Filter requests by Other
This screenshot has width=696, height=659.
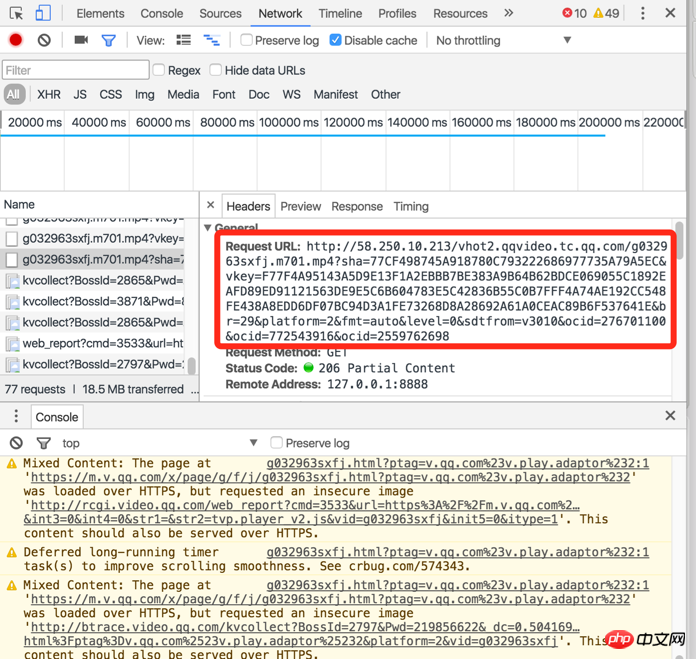(x=386, y=95)
